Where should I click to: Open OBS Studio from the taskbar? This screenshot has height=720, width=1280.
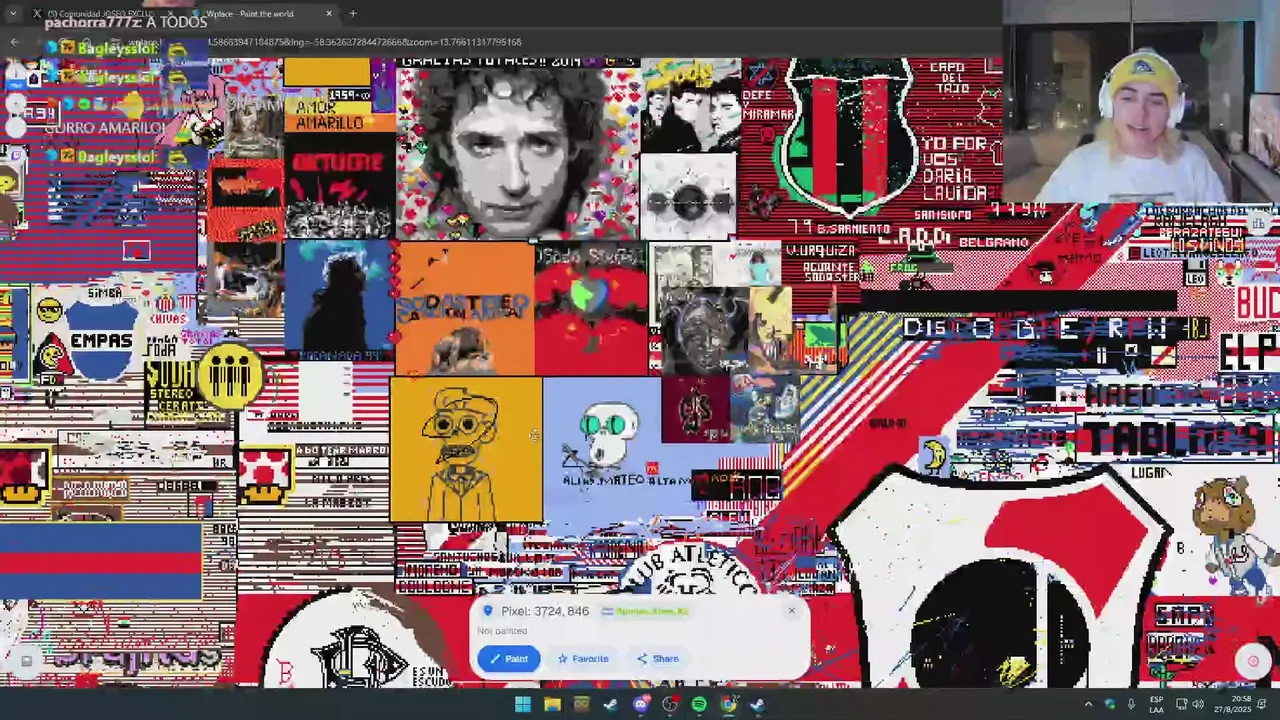click(x=670, y=704)
